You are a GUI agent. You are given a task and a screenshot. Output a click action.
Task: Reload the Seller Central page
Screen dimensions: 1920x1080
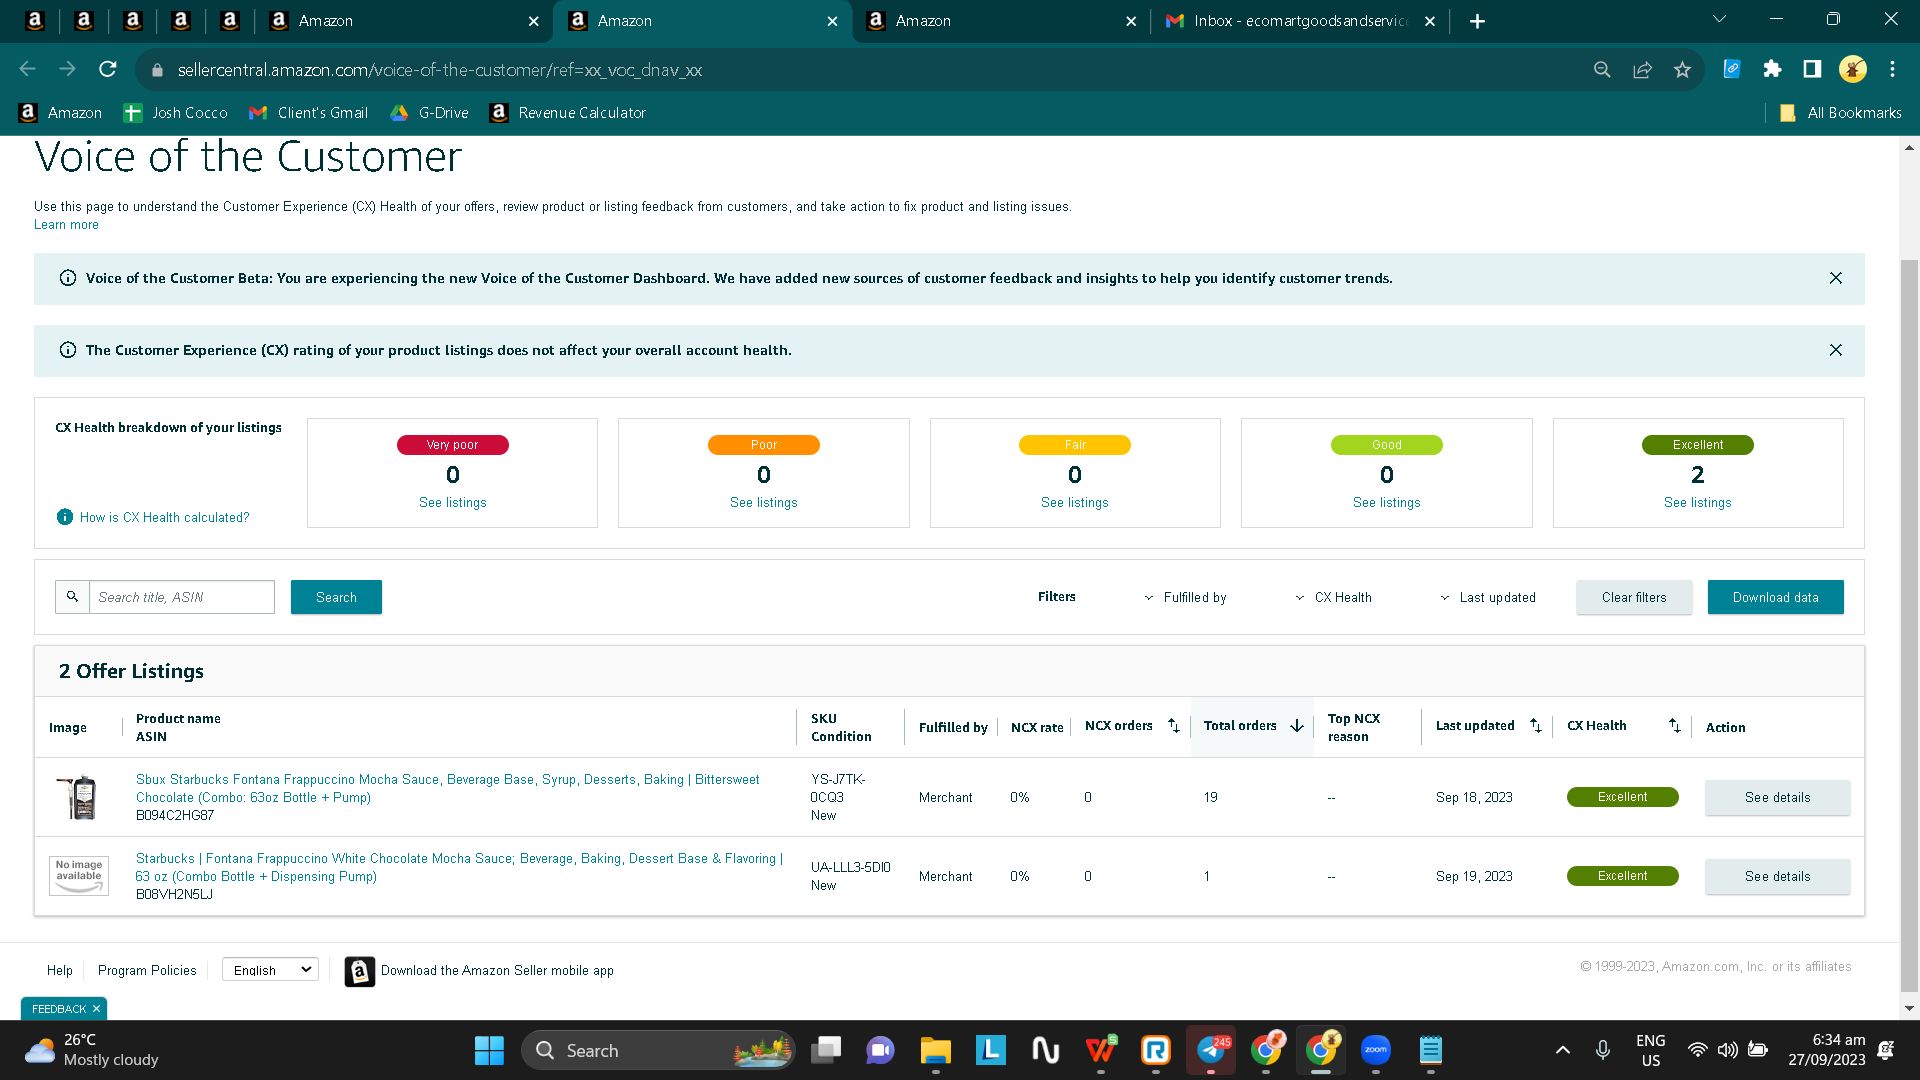pos(108,69)
